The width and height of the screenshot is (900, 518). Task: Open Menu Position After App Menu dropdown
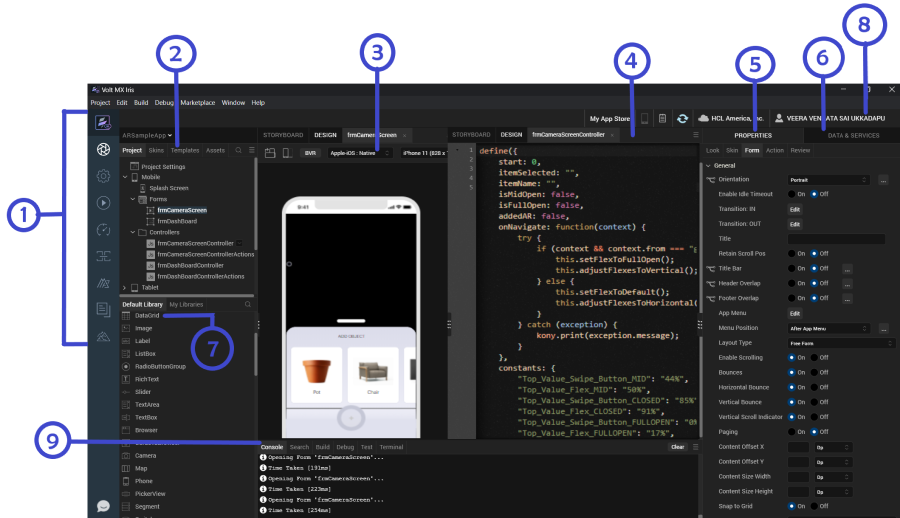click(x=828, y=328)
